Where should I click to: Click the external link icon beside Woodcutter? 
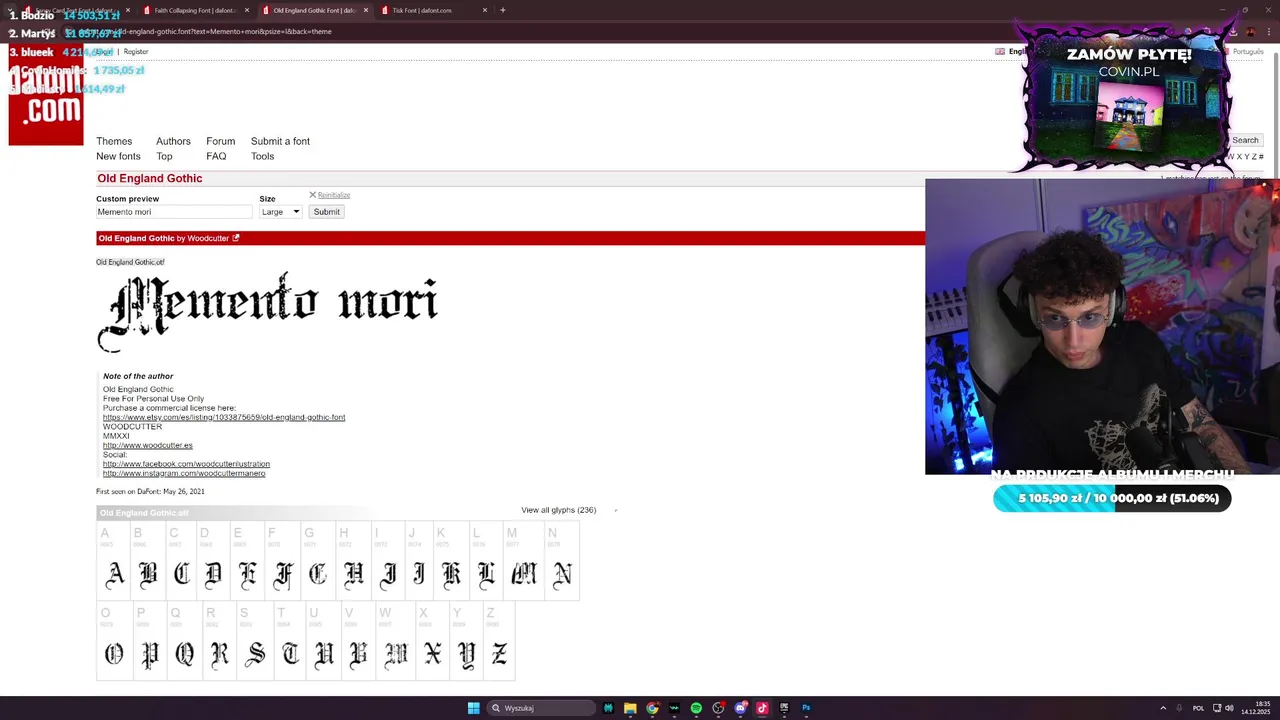point(236,238)
